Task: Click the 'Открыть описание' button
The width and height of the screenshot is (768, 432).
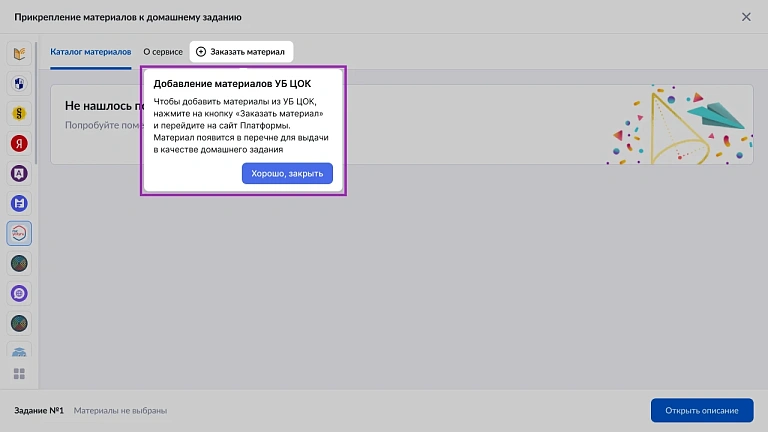Action: pos(702,410)
